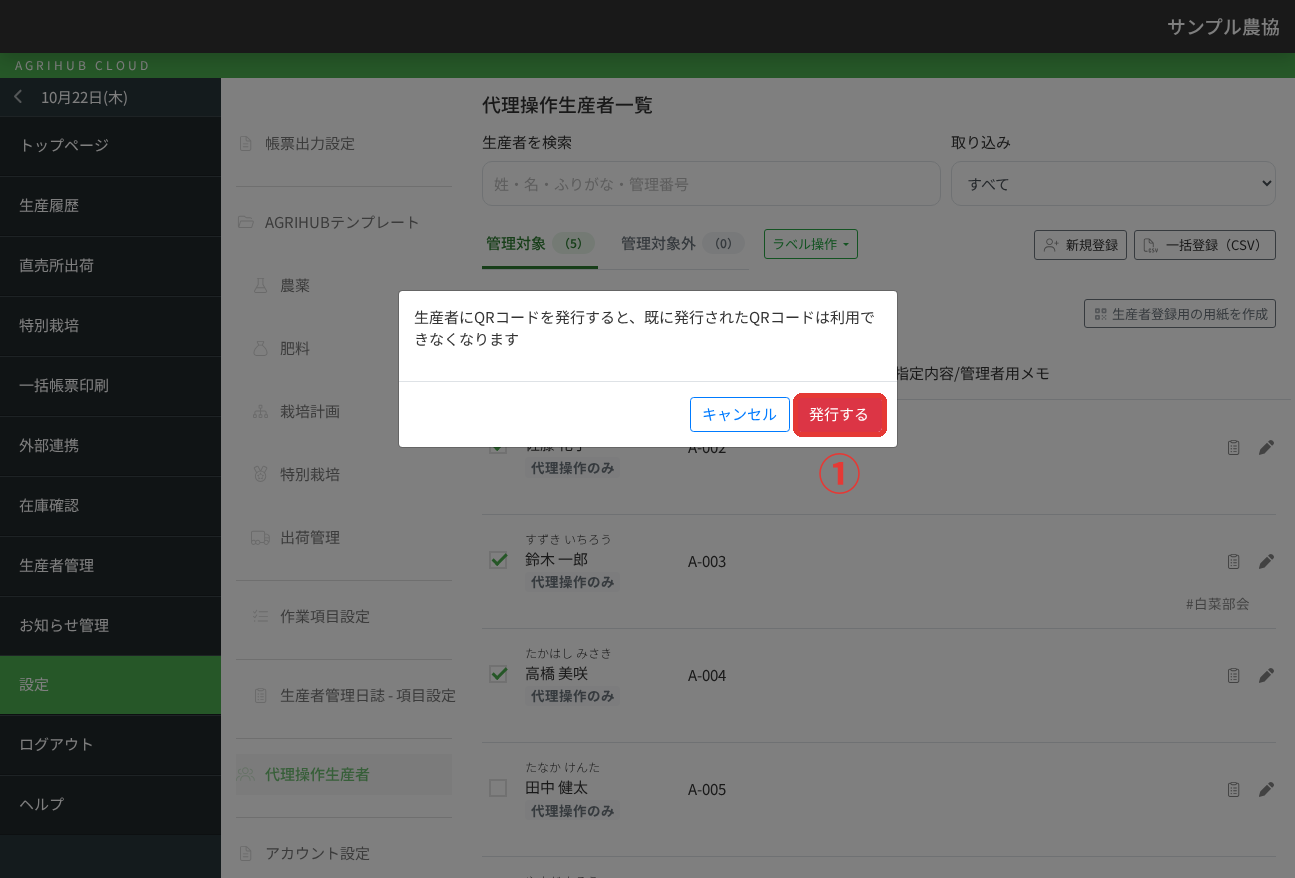Go back using arrow beside 10月22日(木)
This screenshot has width=1295, height=878.
click(18, 97)
